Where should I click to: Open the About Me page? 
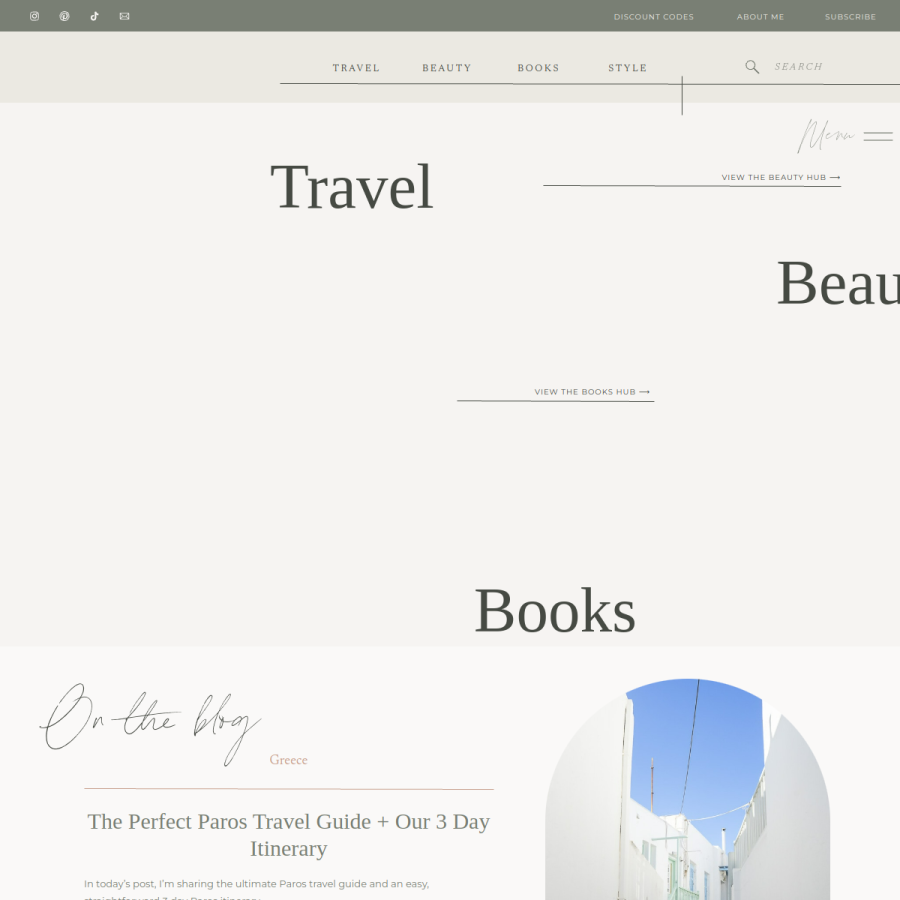tap(760, 17)
